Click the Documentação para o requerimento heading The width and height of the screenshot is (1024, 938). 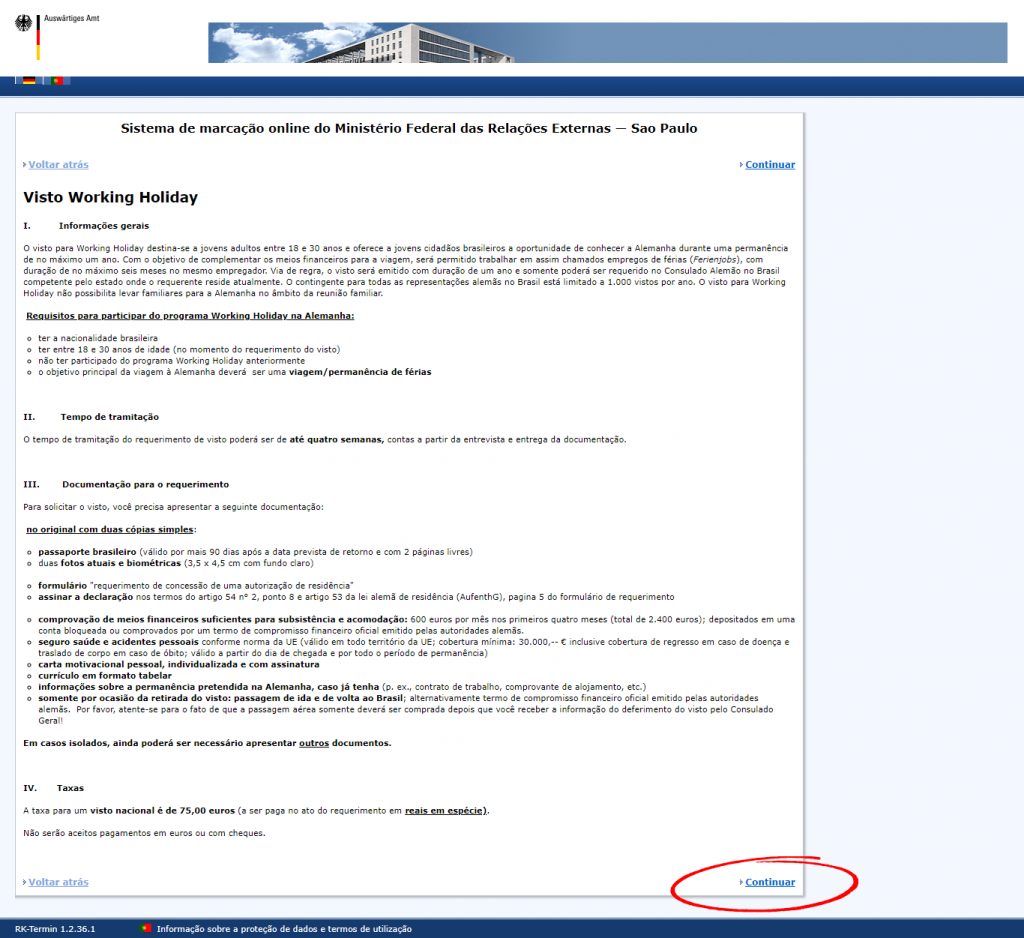tap(145, 484)
